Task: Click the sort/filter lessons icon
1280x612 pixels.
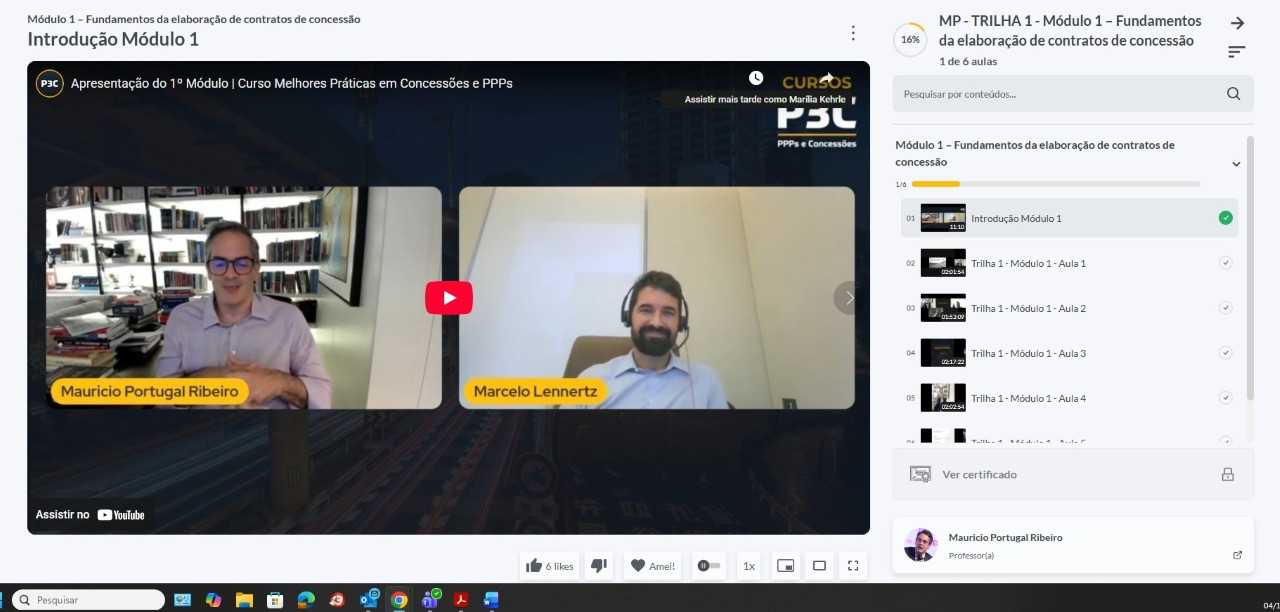Action: (1237, 52)
